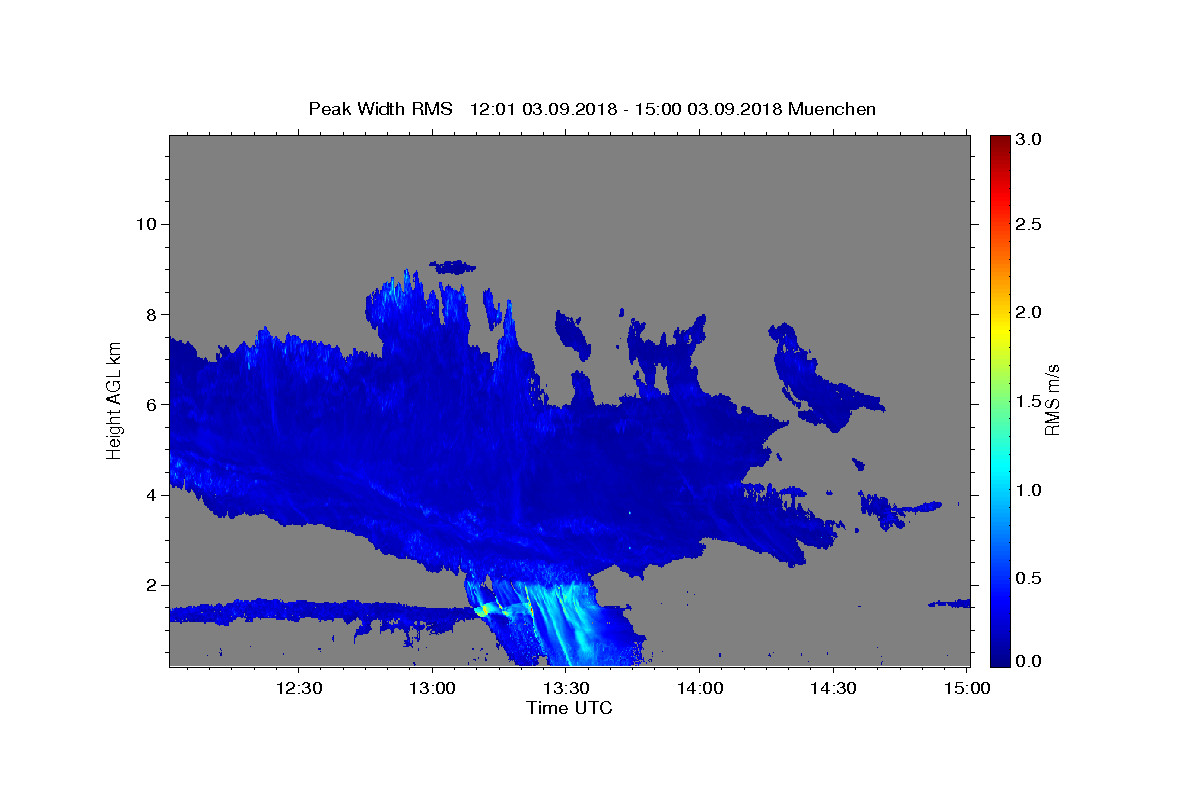Click the 13:00 time tick label
The image size is (1200, 800).
[433, 688]
